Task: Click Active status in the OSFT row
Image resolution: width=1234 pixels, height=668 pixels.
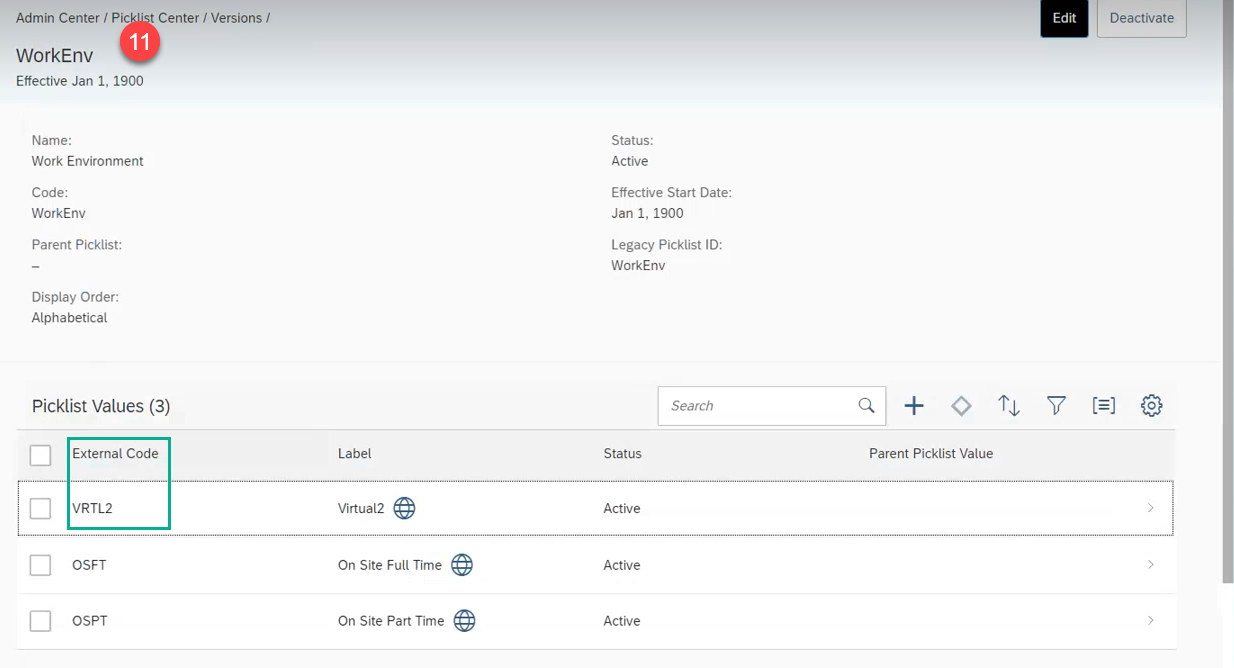Action: (622, 565)
